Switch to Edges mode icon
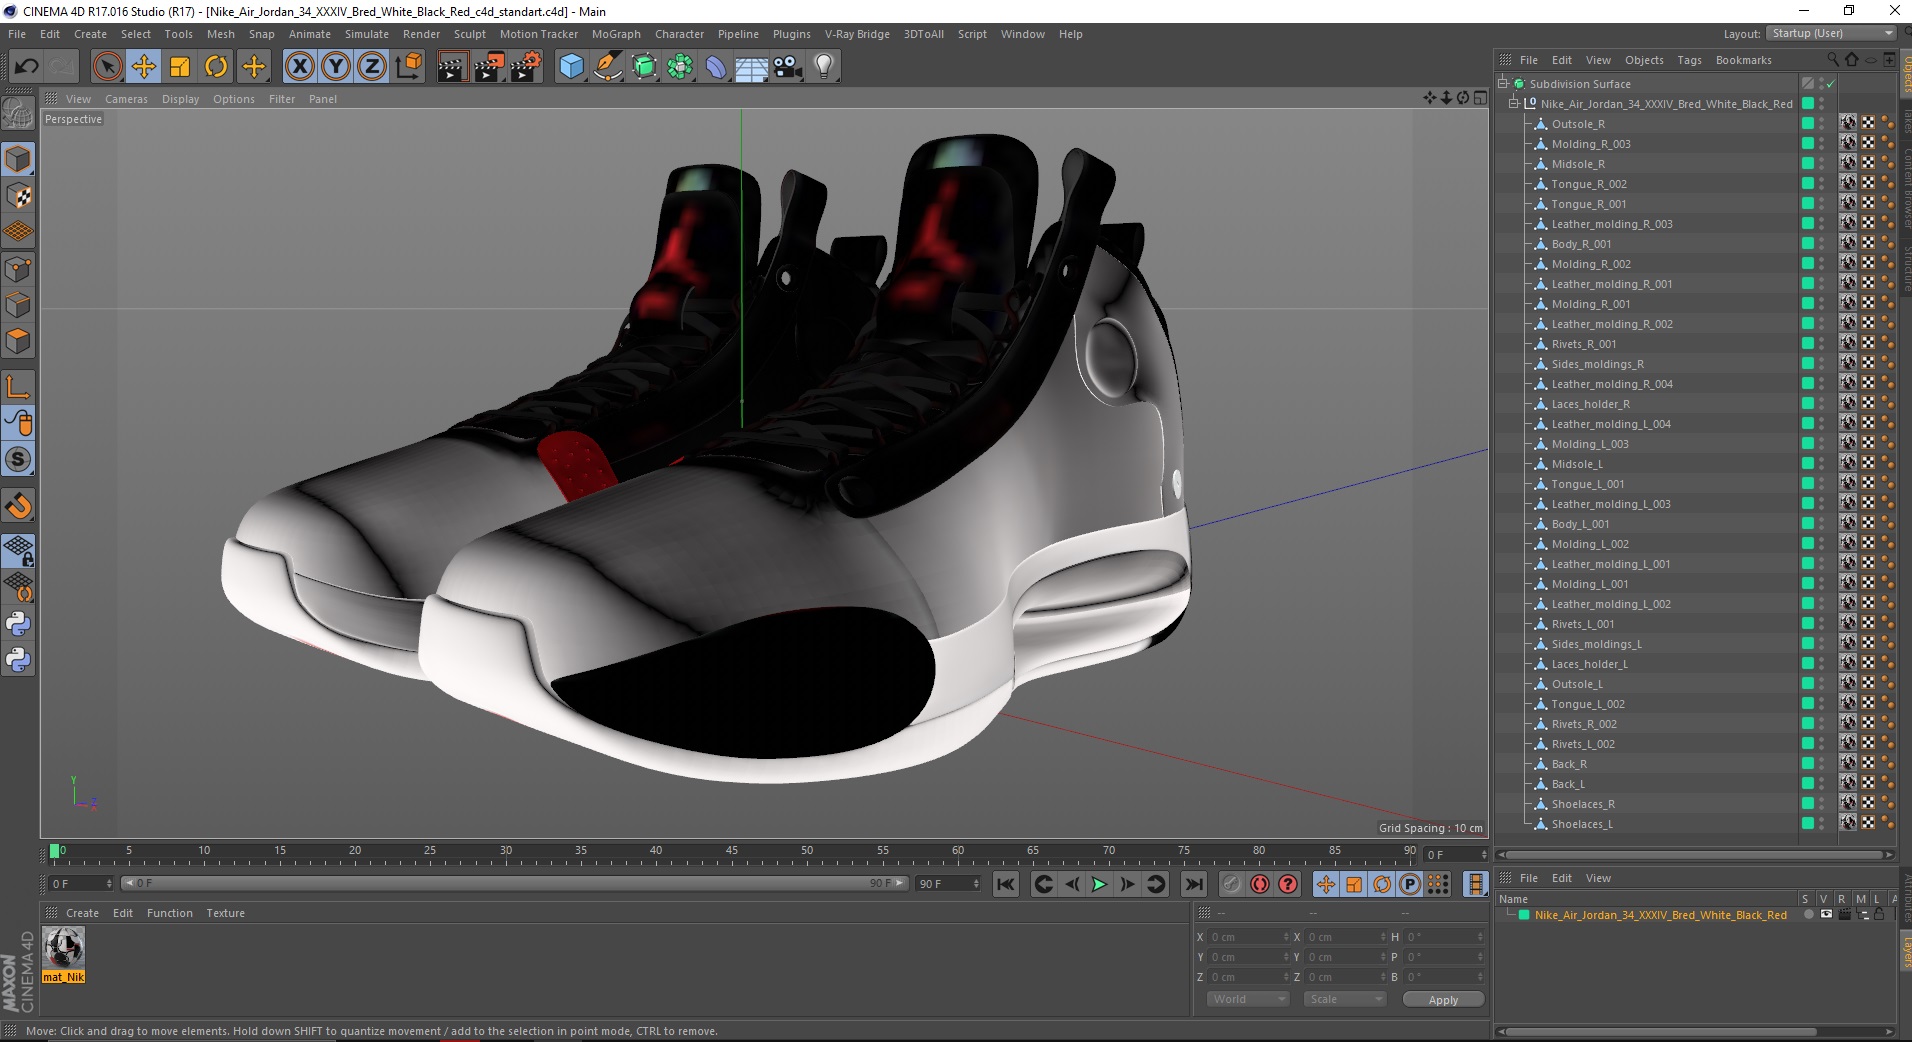 click(18, 305)
